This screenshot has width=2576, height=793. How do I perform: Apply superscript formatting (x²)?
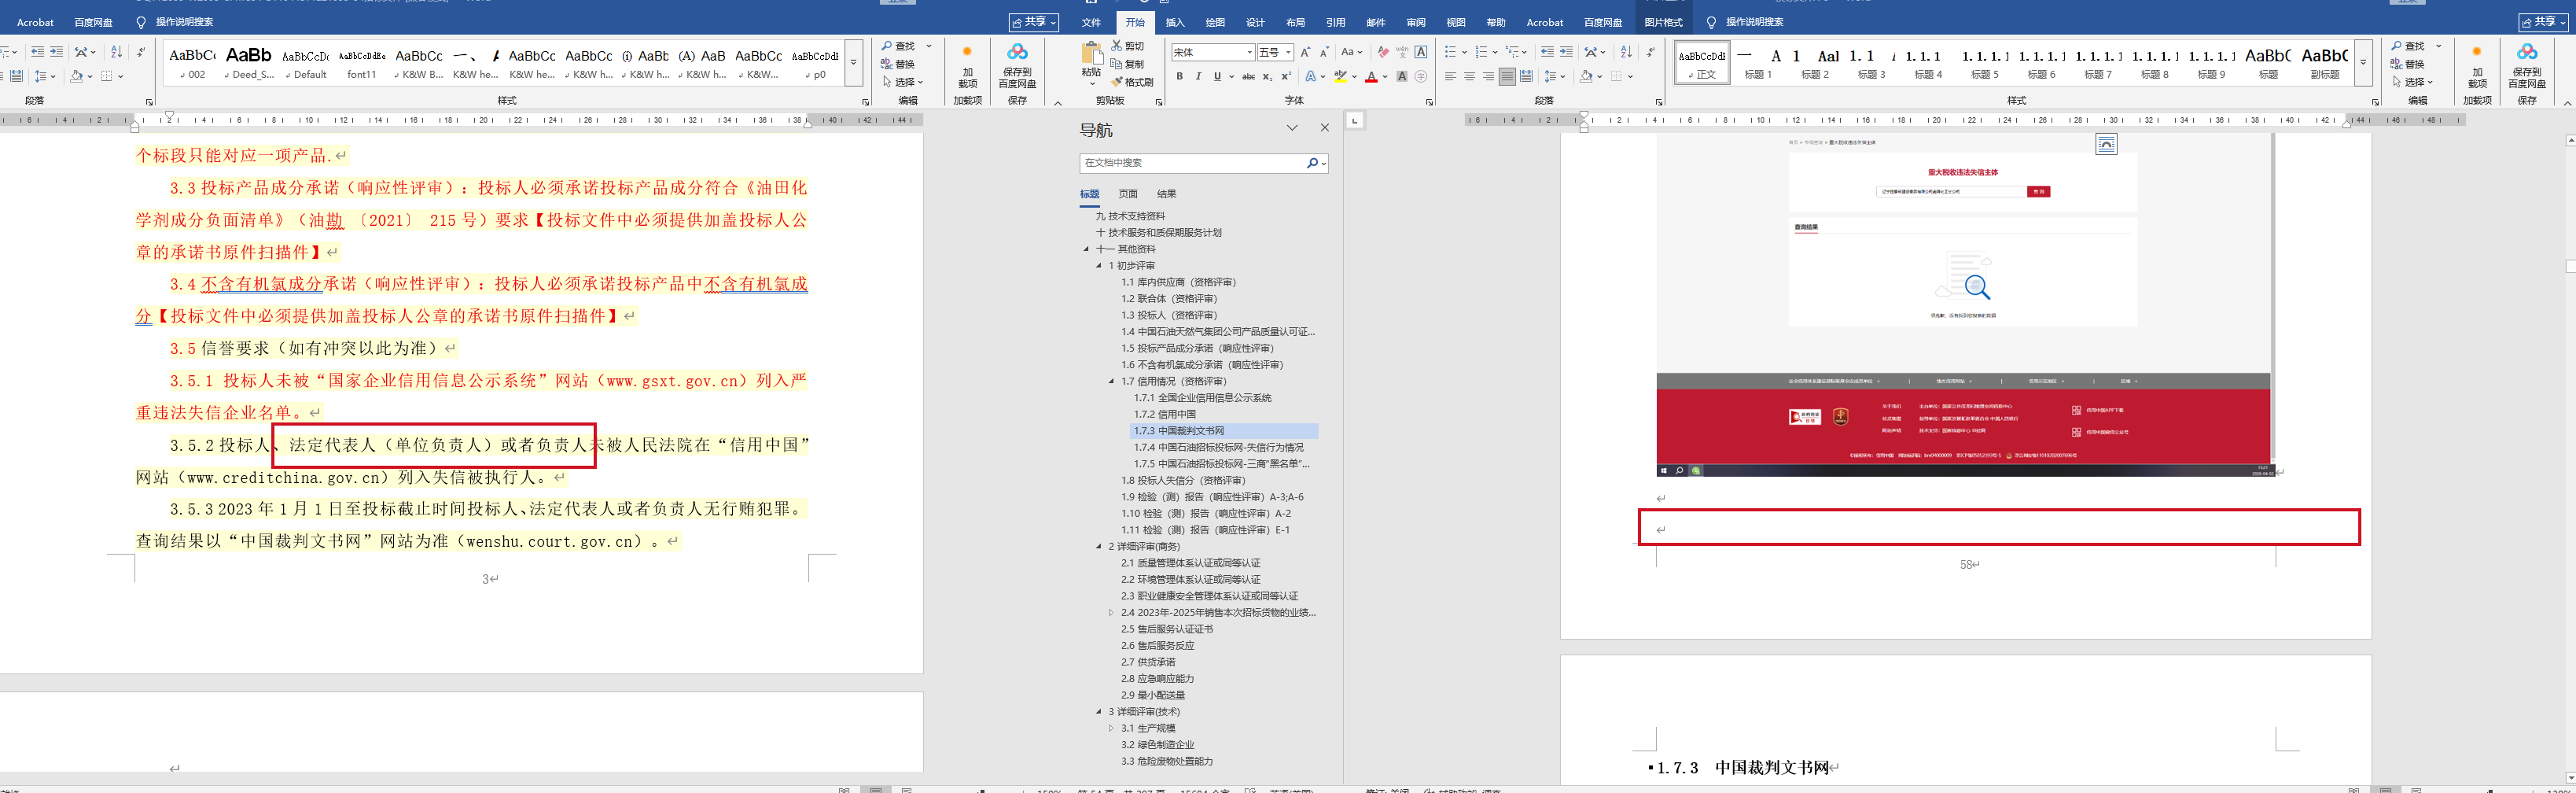[1286, 76]
